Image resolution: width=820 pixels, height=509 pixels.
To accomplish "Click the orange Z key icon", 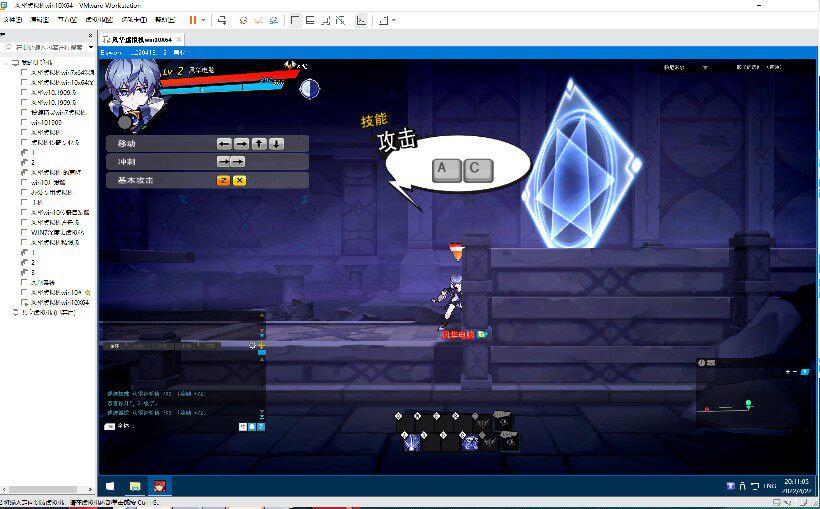I will point(223,180).
